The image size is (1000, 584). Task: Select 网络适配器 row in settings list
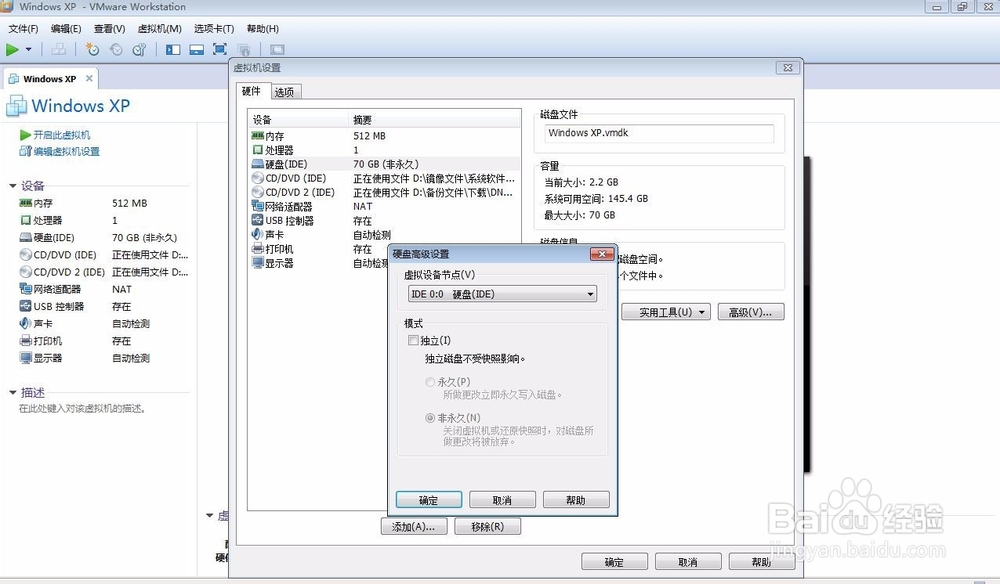[385, 206]
